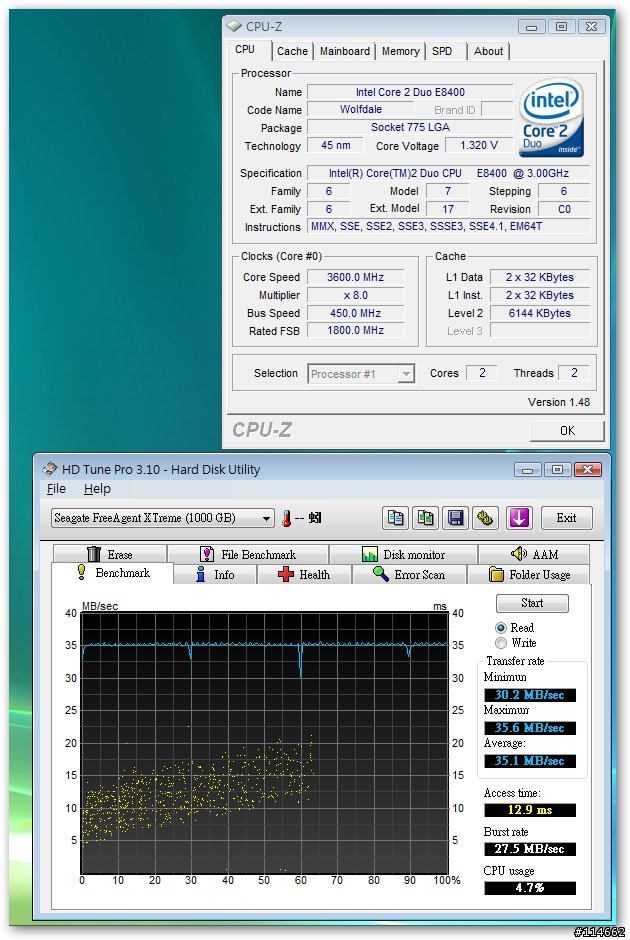Open the AAM tab
Image resolution: width=630 pixels, height=940 pixels.
pos(534,554)
